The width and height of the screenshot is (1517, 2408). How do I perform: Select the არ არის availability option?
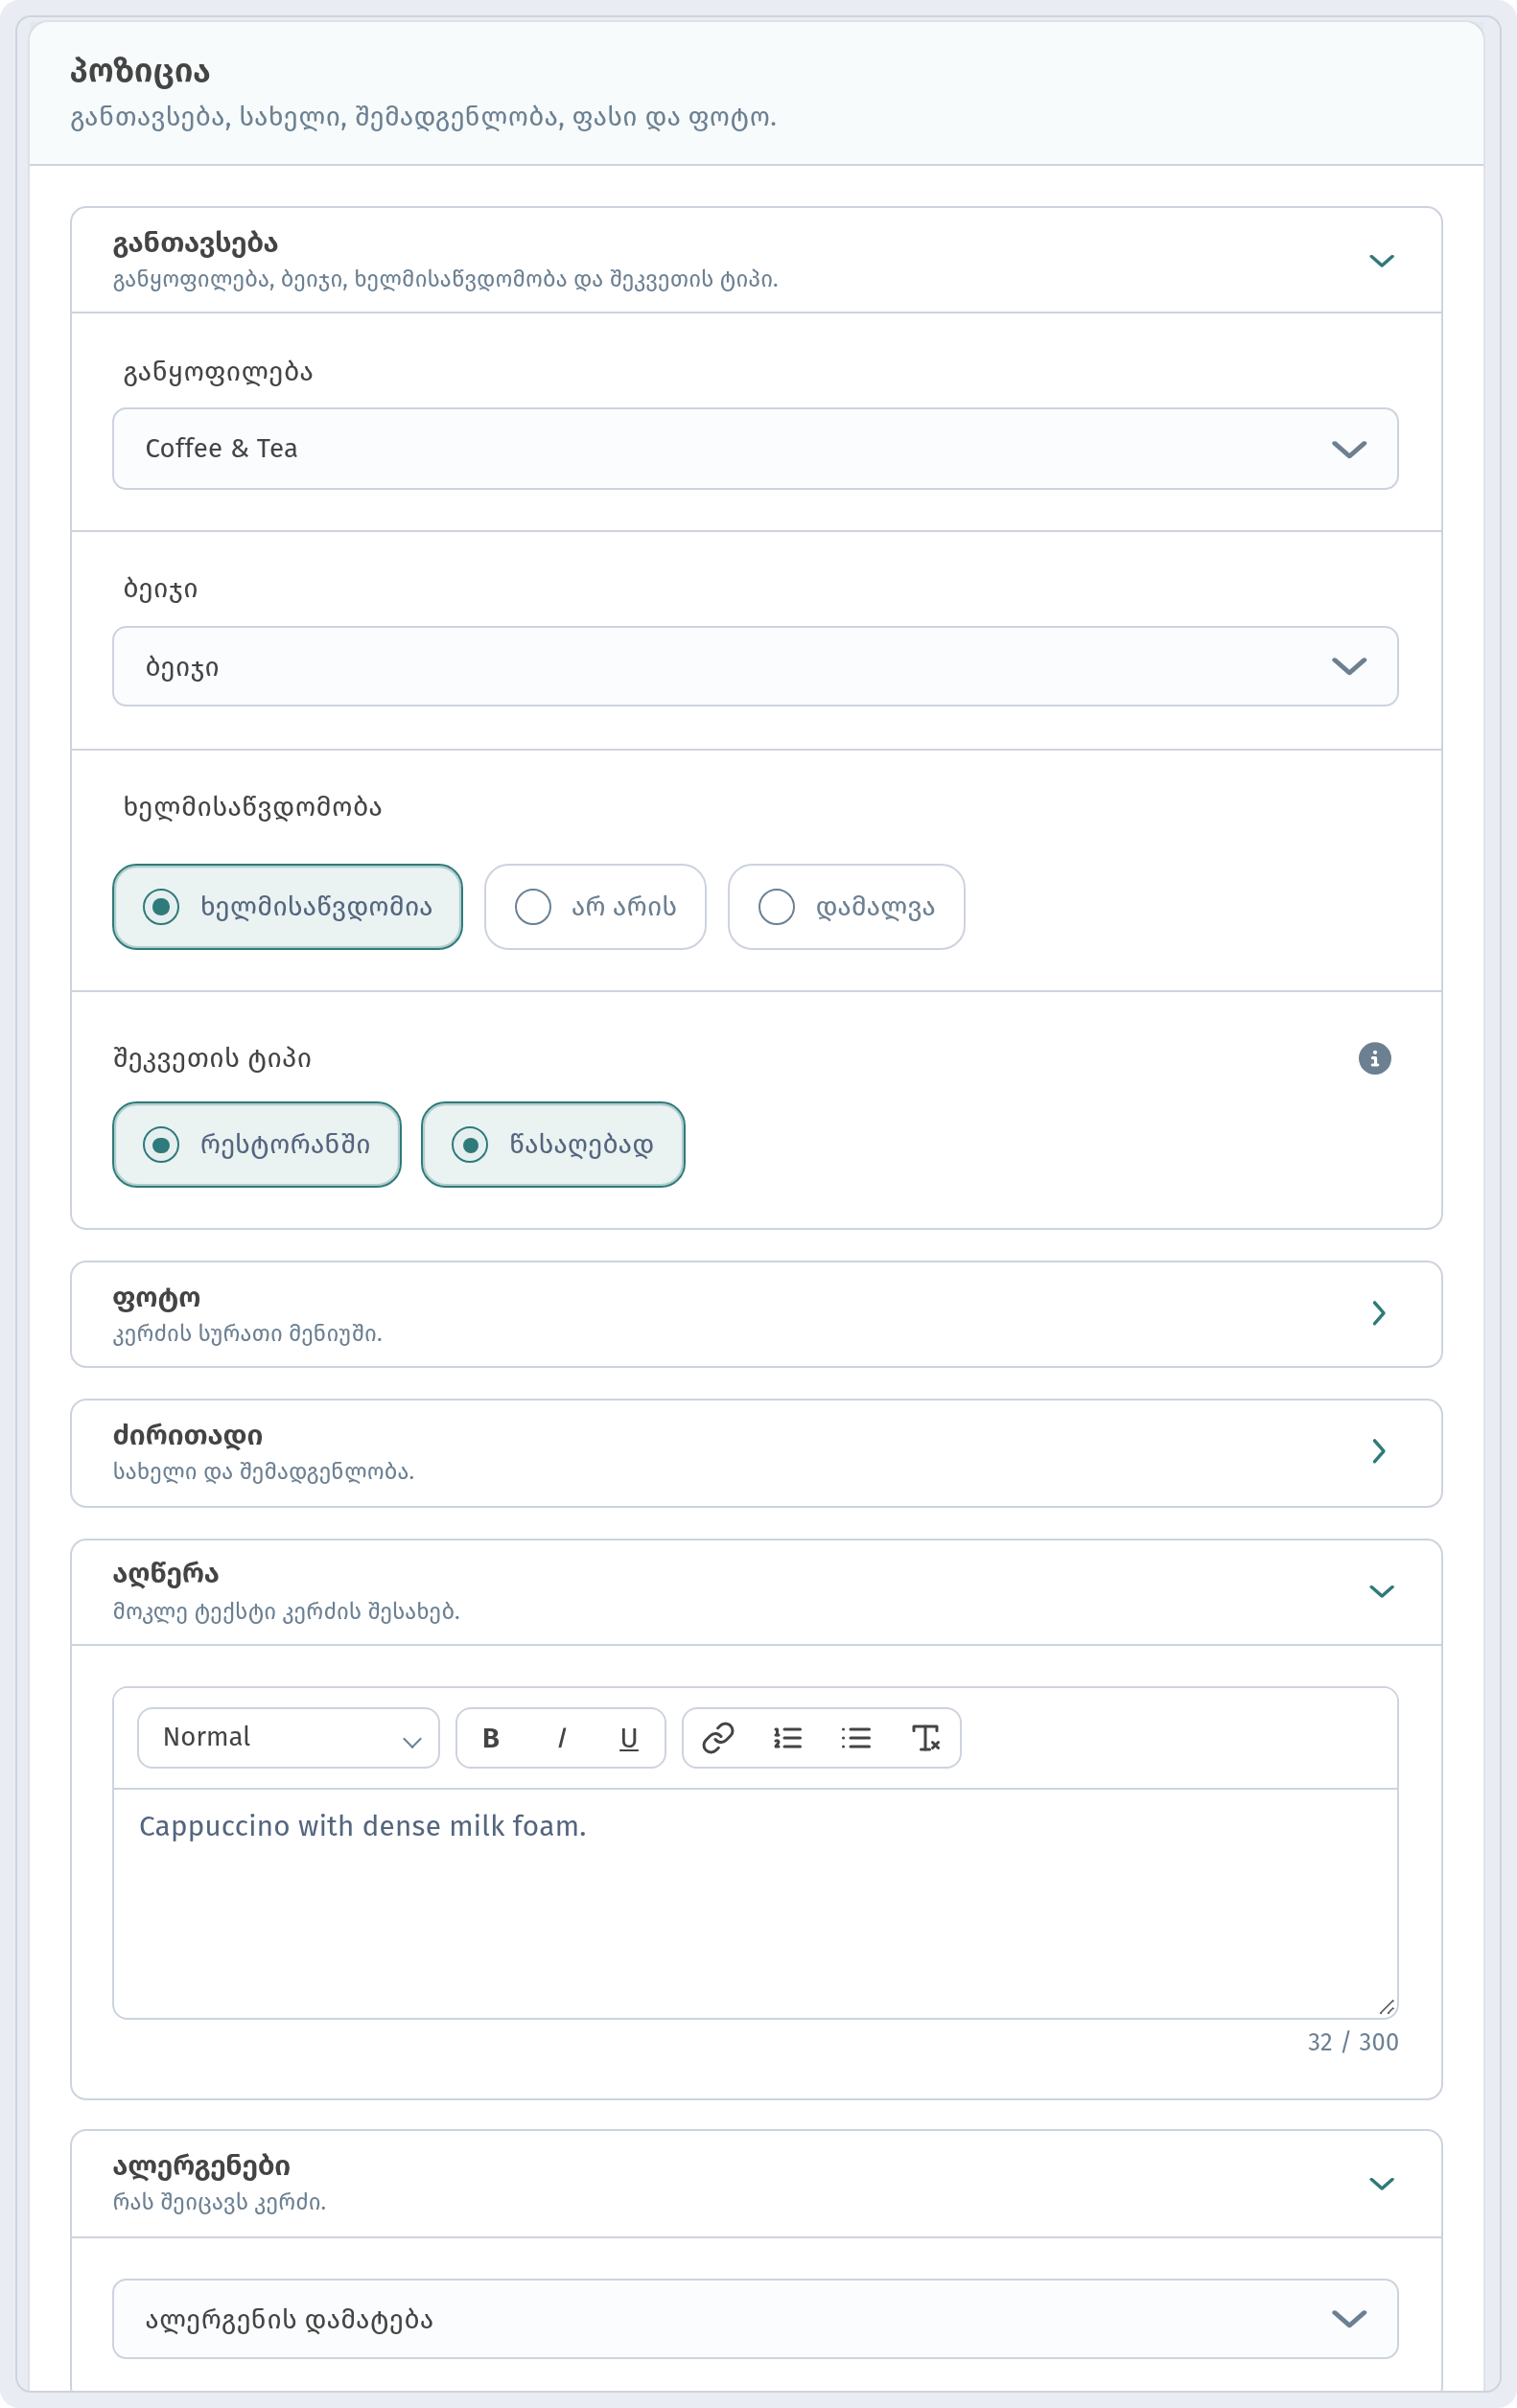pyautogui.click(x=595, y=907)
